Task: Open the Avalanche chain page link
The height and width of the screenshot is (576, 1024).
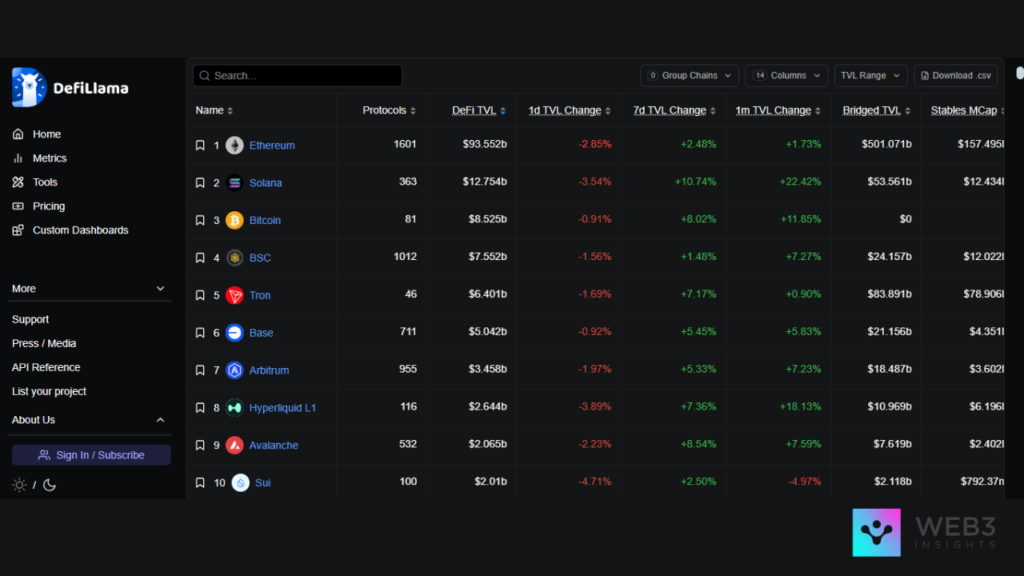Action: (x=274, y=445)
